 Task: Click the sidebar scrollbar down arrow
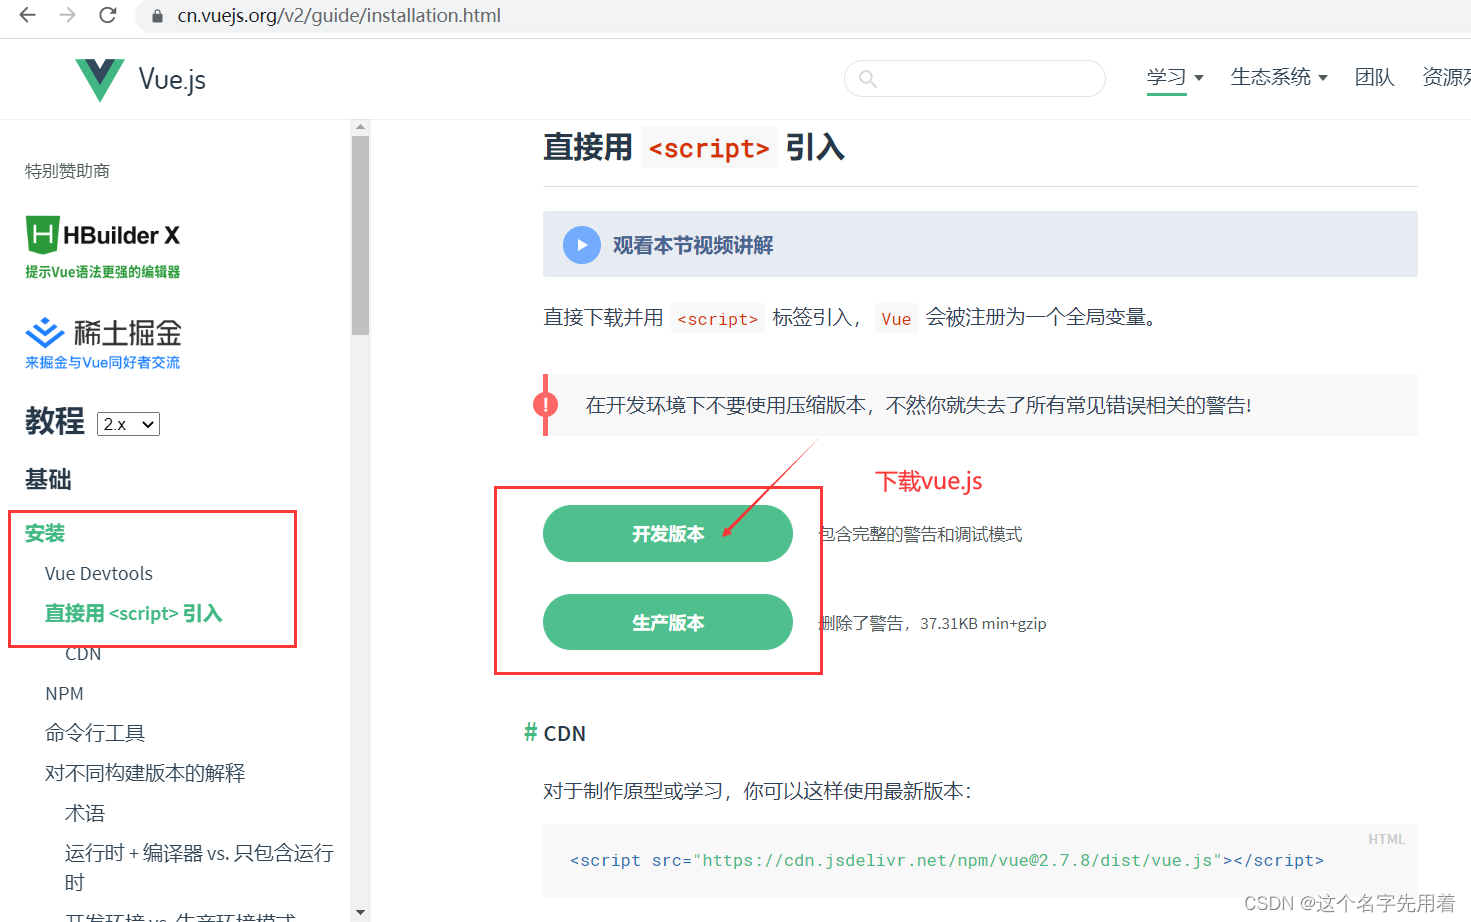[360, 912]
